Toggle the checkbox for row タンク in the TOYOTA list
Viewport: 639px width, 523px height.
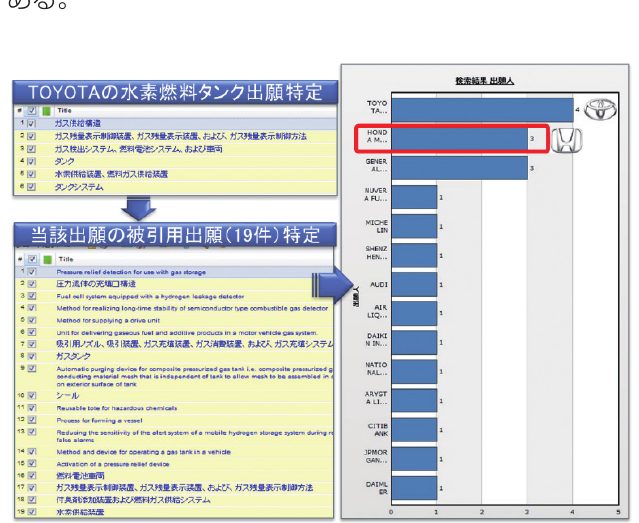(32, 161)
